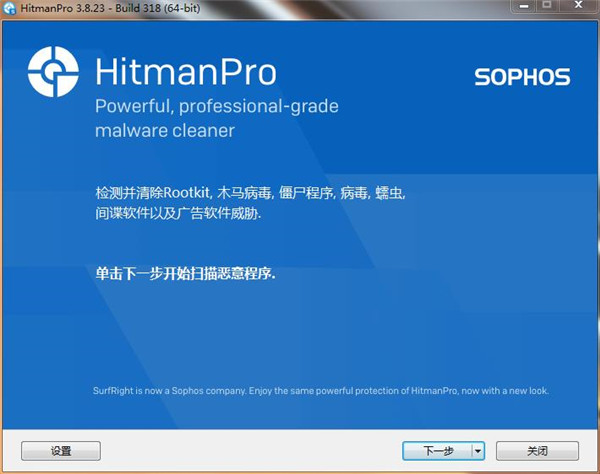Click the window title 'HitmanPro 3.8.23 - Build 318'
Viewport: 600px width, 474px height.
(111, 8)
